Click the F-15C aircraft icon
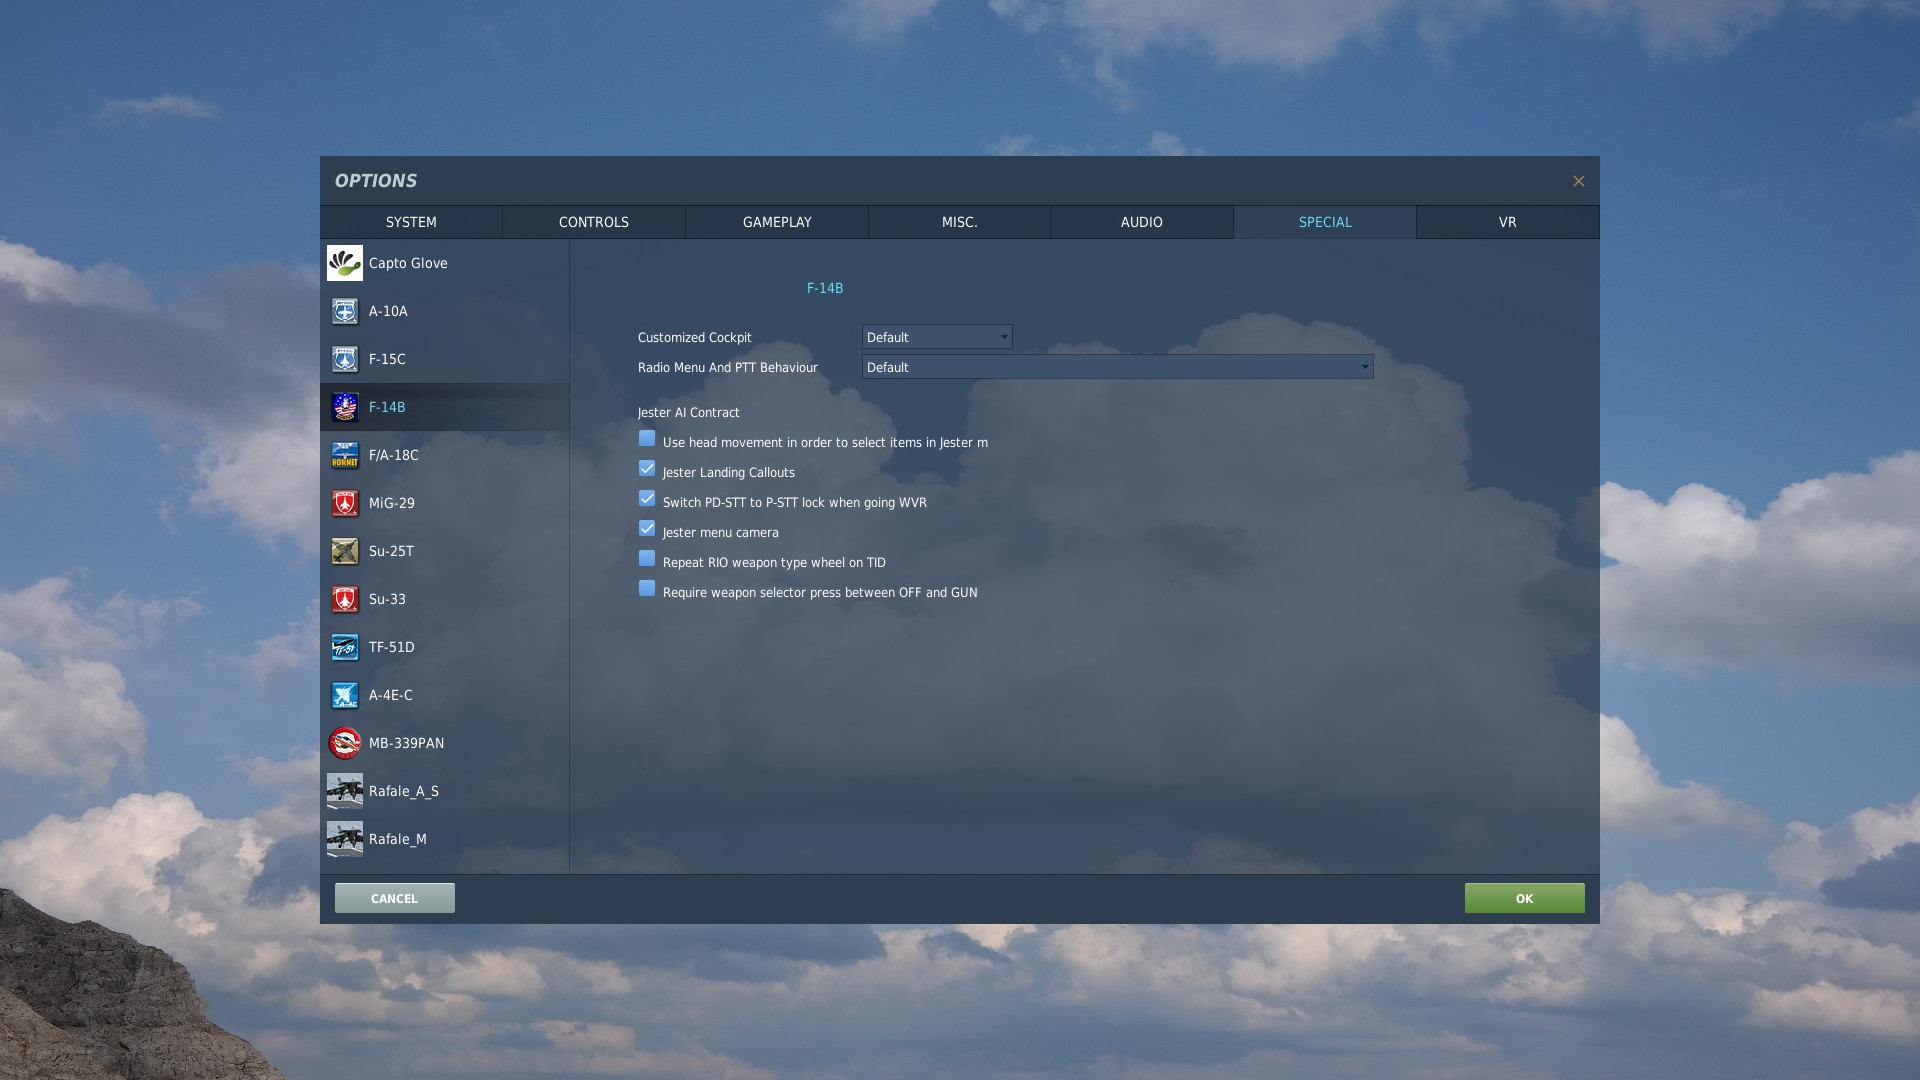This screenshot has width=1920, height=1080. click(x=344, y=359)
